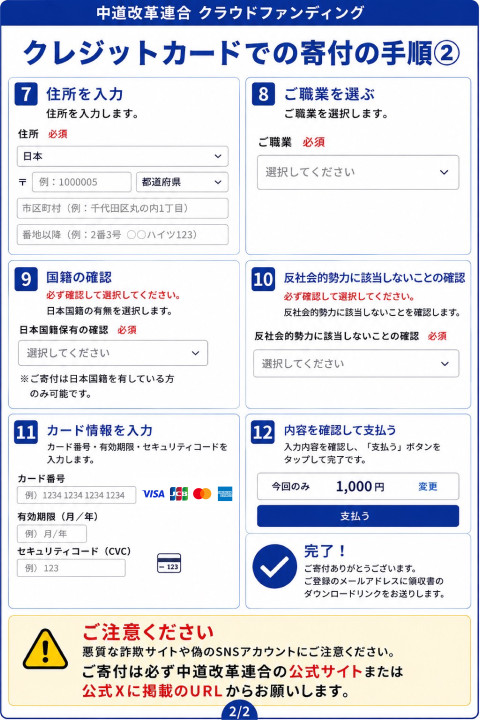
Task: Click the 支払う pay button
Action: click(358, 516)
